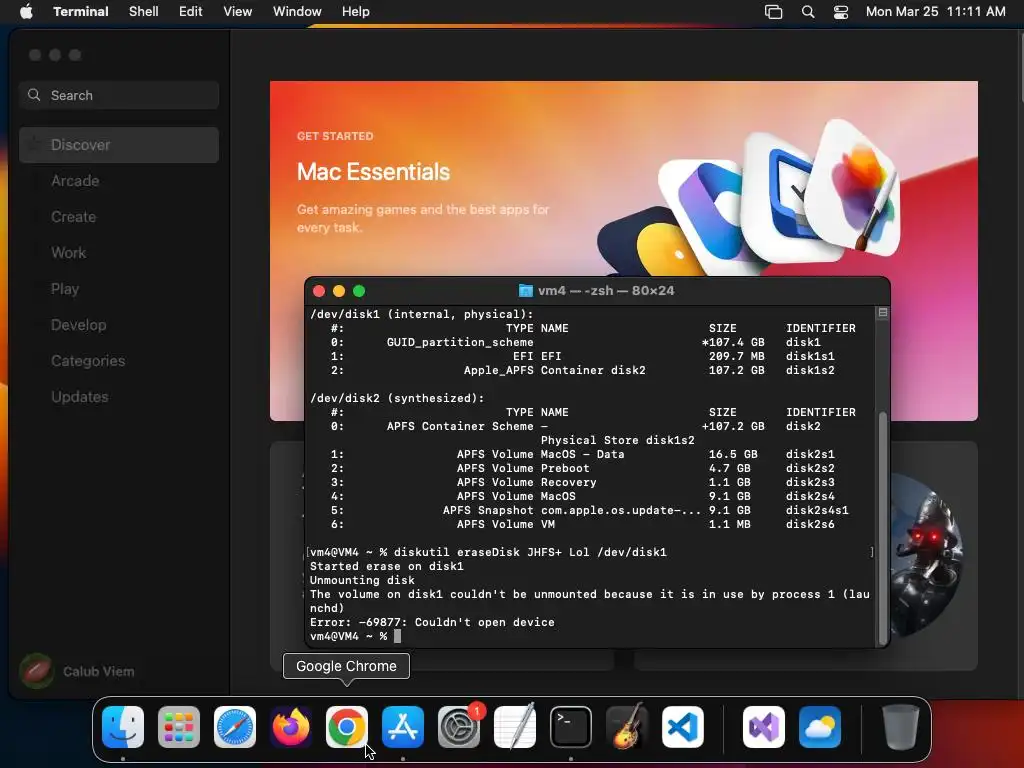Open the Apple menu
The image size is (1024, 768).
pyautogui.click(x=26, y=11)
